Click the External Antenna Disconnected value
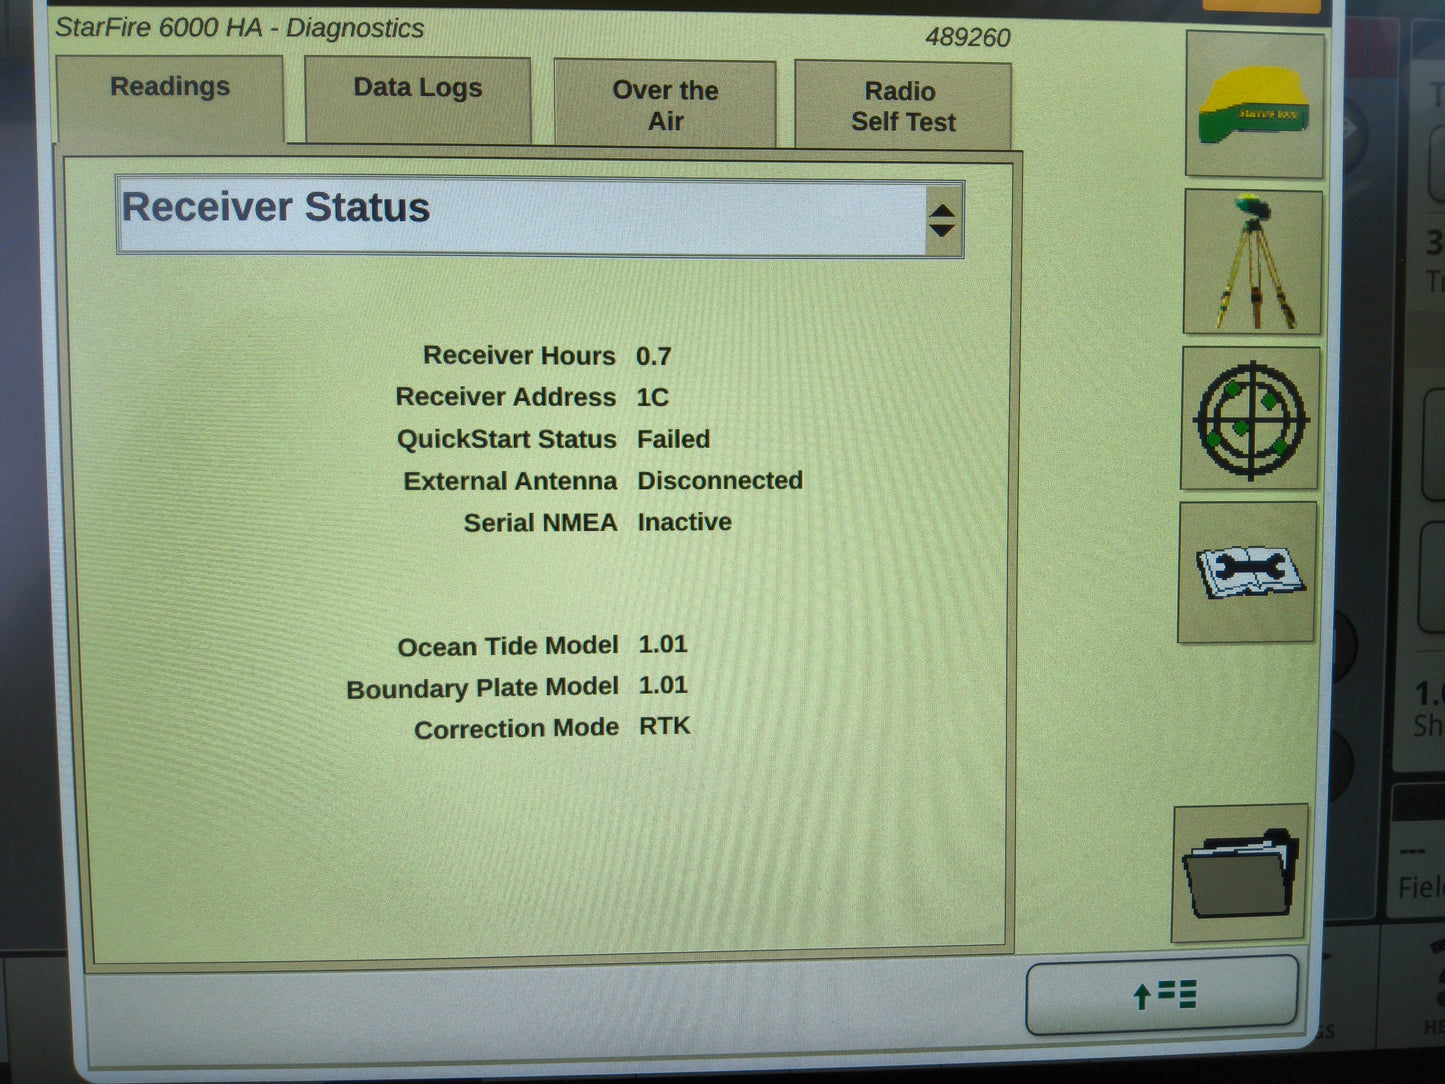The width and height of the screenshot is (1445, 1084). [720, 480]
